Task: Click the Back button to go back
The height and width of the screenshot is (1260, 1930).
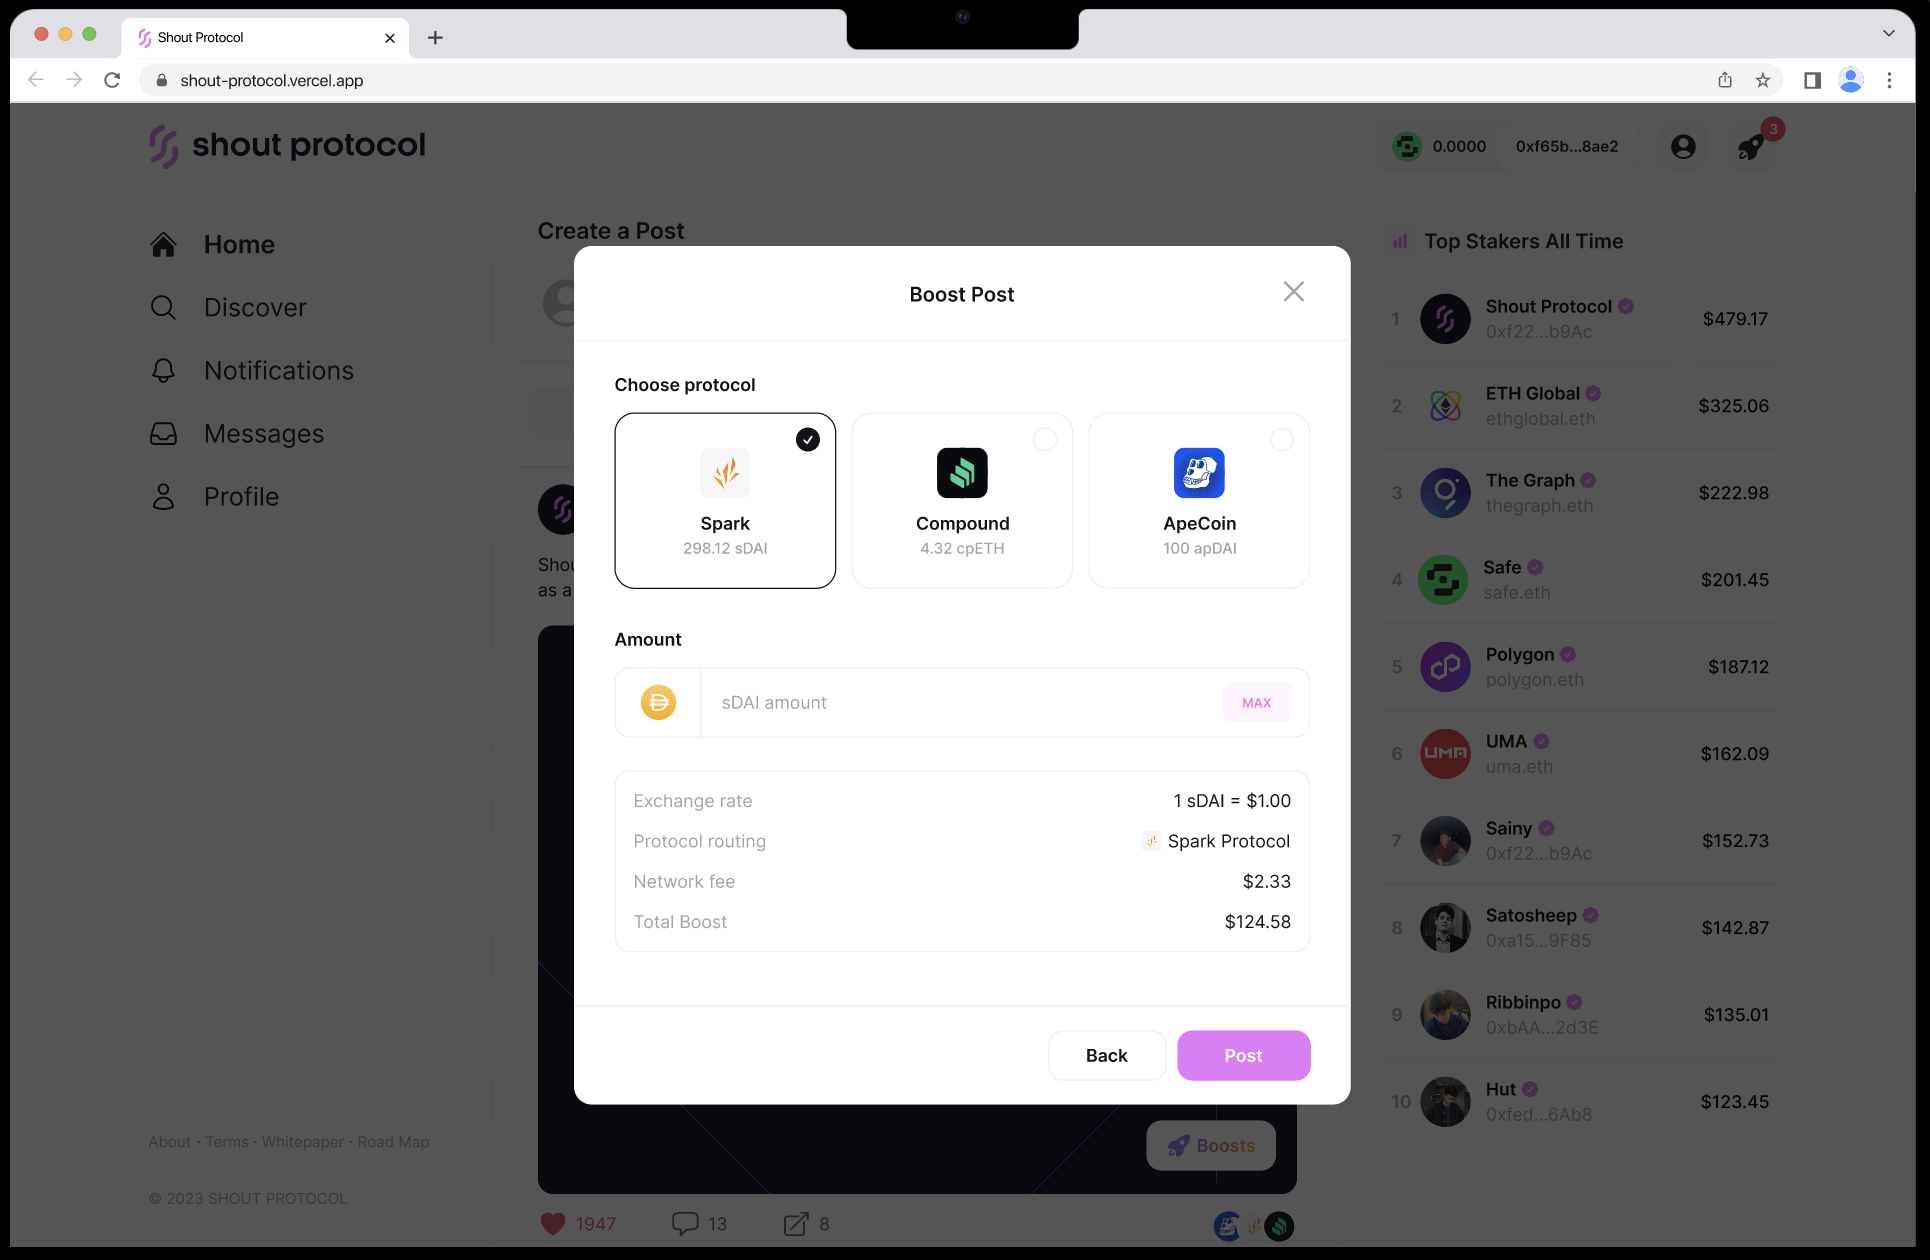Action: (x=1106, y=1055)
